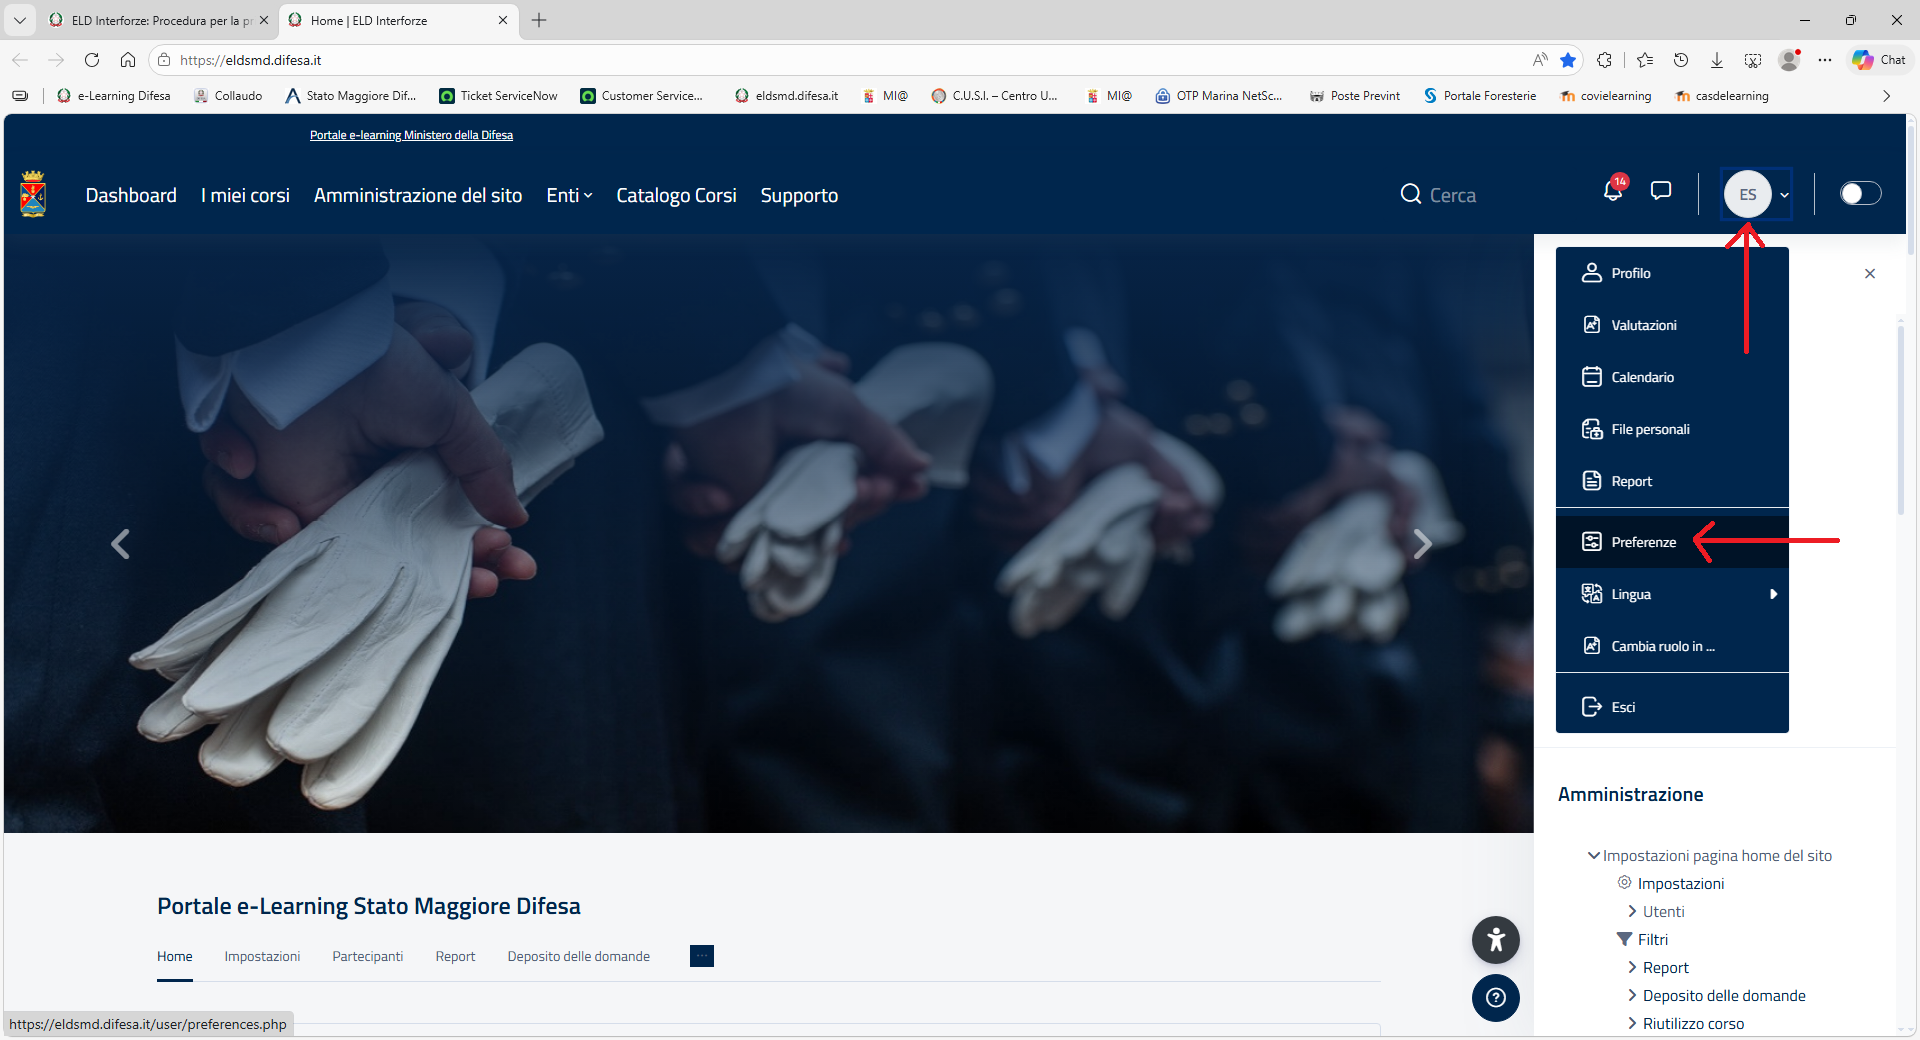This screenshot has width=1920, height=1040.
Task: Open the Deposito delle domande tab
Action: pyautogui.click(x=578, y=957)
